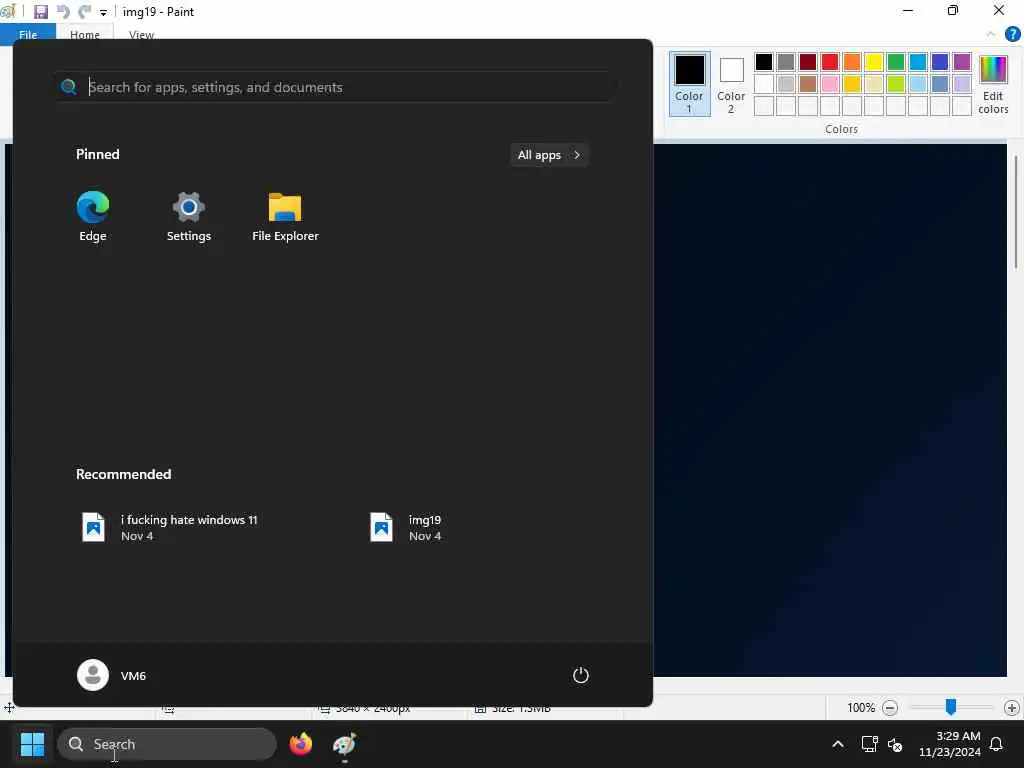This screenshot has width=1024, height=768.
Task: Open Edit colors in Paint
Action: 993,84
